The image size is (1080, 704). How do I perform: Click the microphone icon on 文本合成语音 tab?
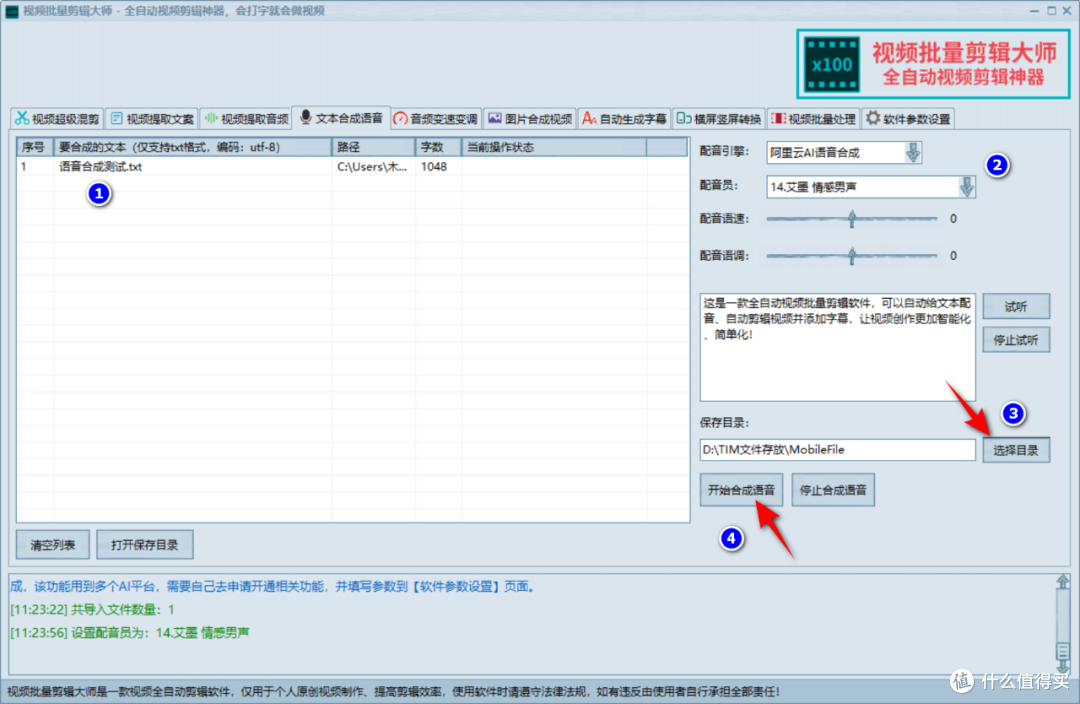(306, 117)
